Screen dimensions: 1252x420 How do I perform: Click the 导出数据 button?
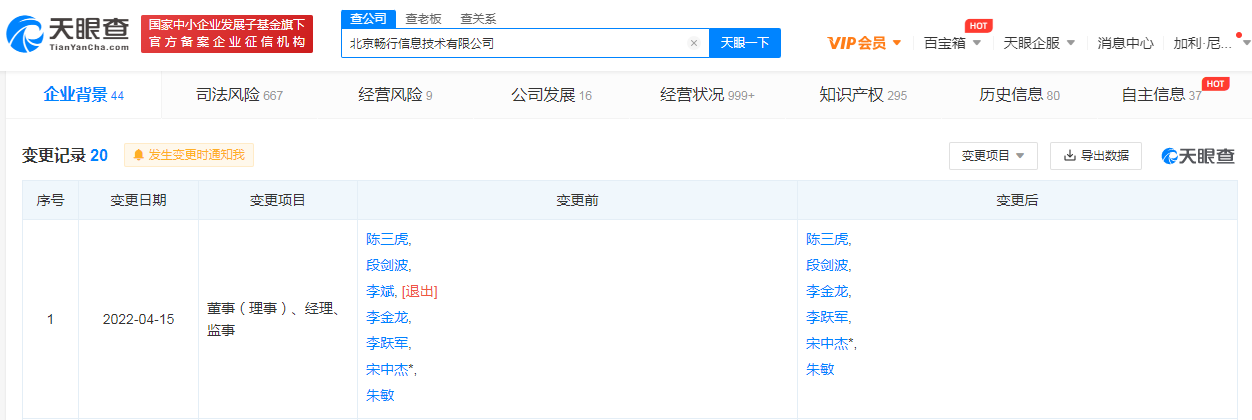pyautogui.click(x=1095, y=156)
